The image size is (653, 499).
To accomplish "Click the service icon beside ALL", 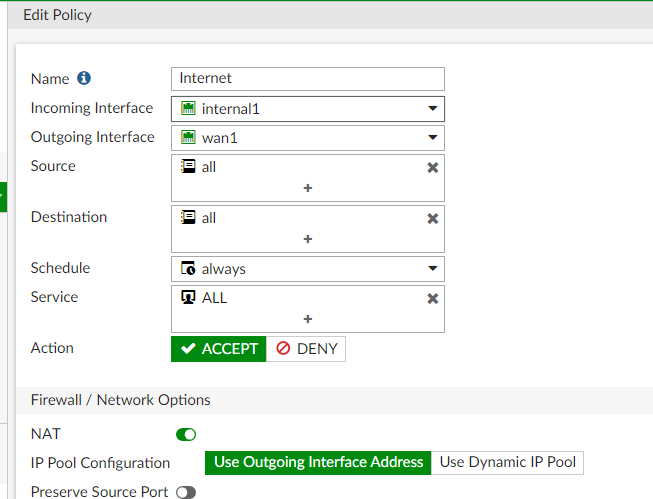I will point(188,297).
